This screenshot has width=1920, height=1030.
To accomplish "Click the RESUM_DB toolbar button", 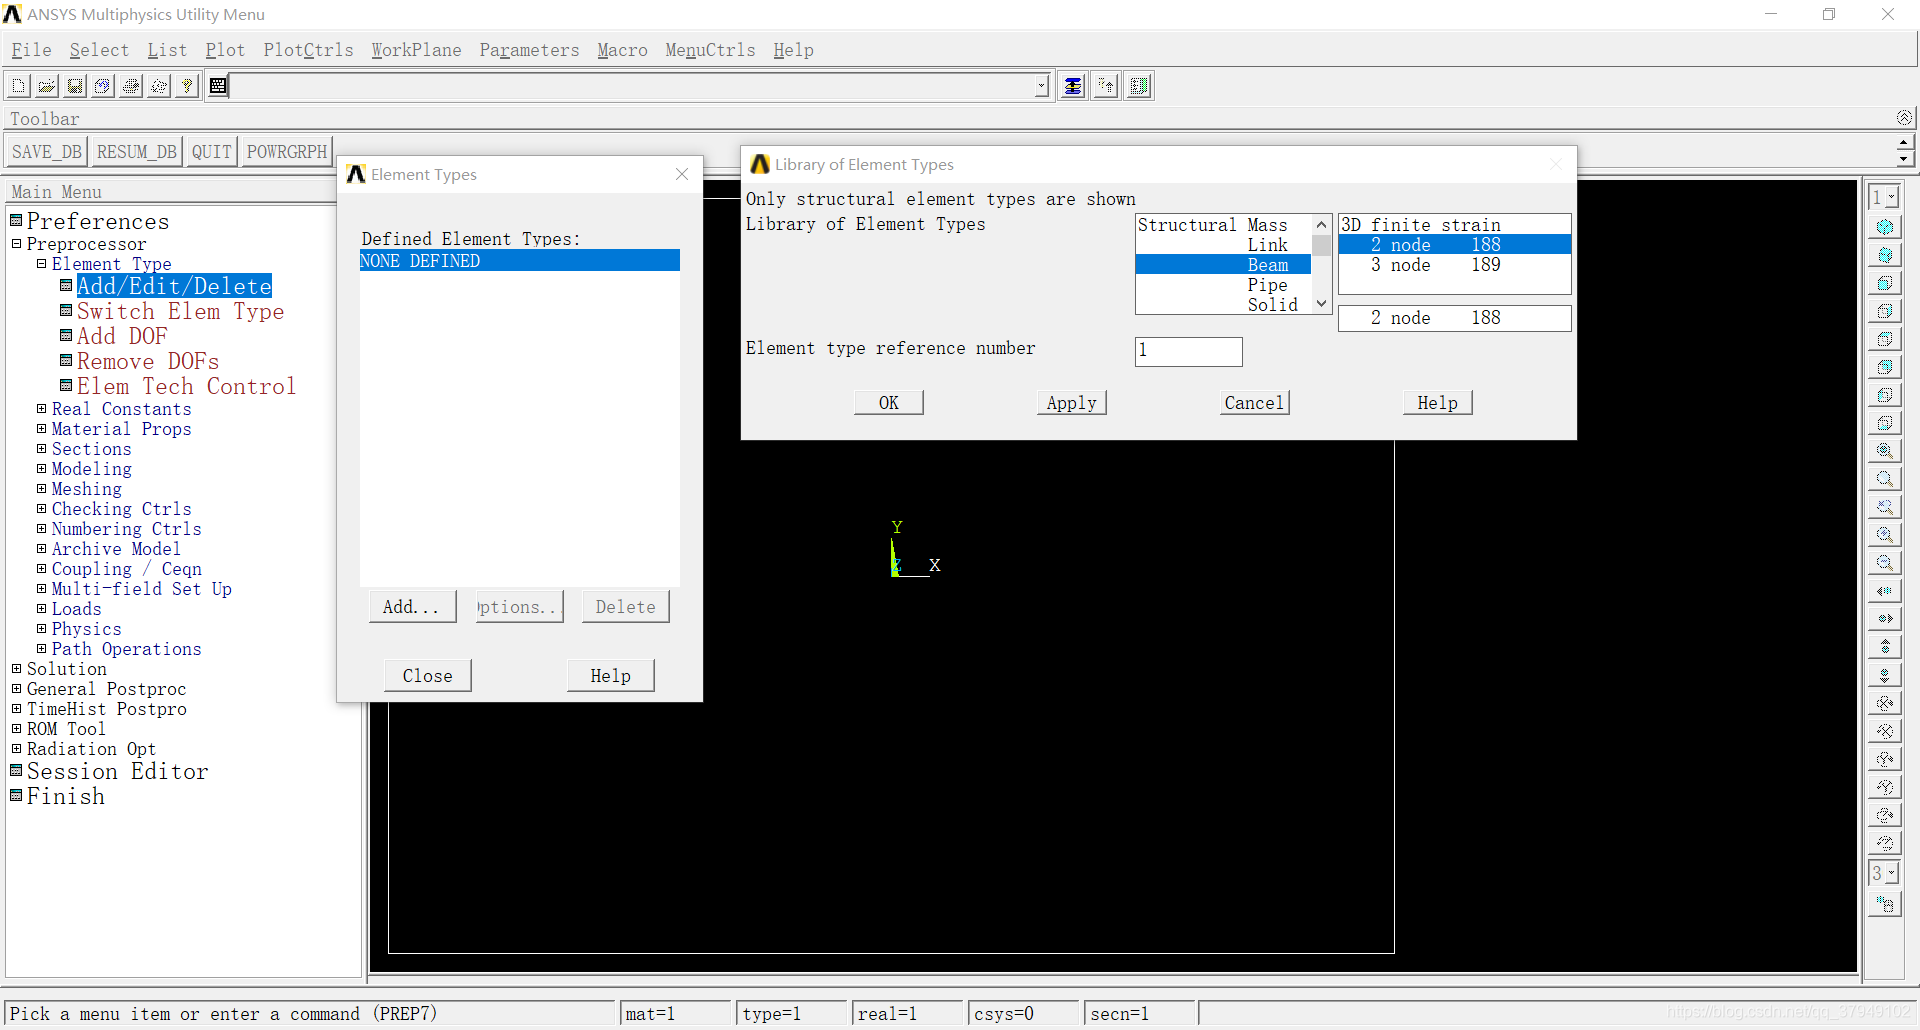I will click(x=137, y=152).
